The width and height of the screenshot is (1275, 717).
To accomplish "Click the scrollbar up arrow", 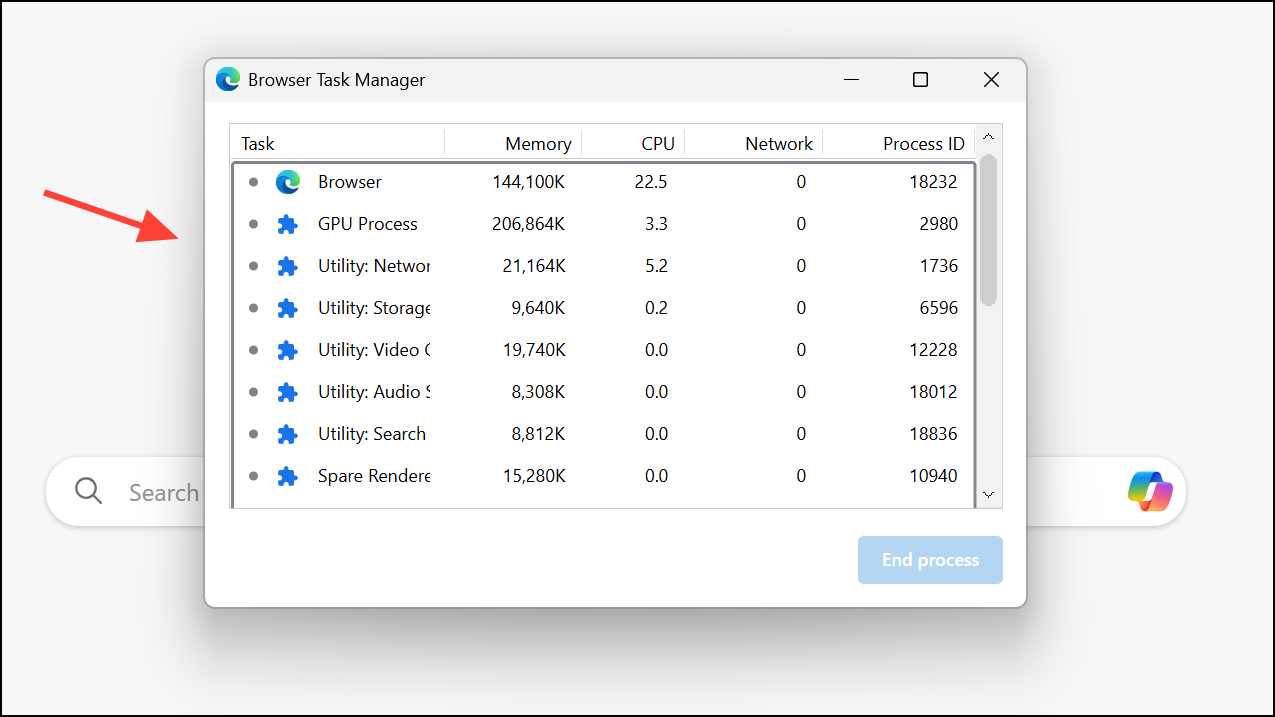I will click(x=988, y=138).
